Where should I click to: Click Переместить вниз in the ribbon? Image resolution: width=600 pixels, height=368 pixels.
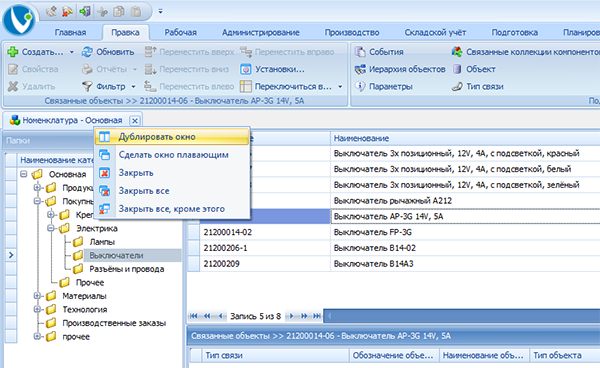pyautogui.click(x=187, y=69)
